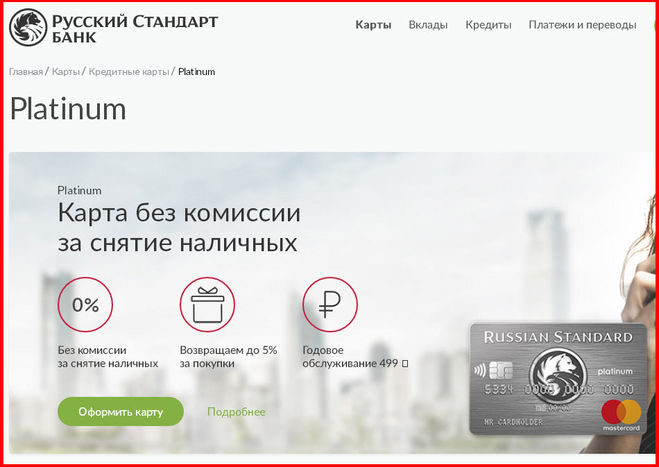The height and width of the screenshot is (467, 659).
Task: Click MR CARDHOLDER name on the card
Action: (513, 422)
